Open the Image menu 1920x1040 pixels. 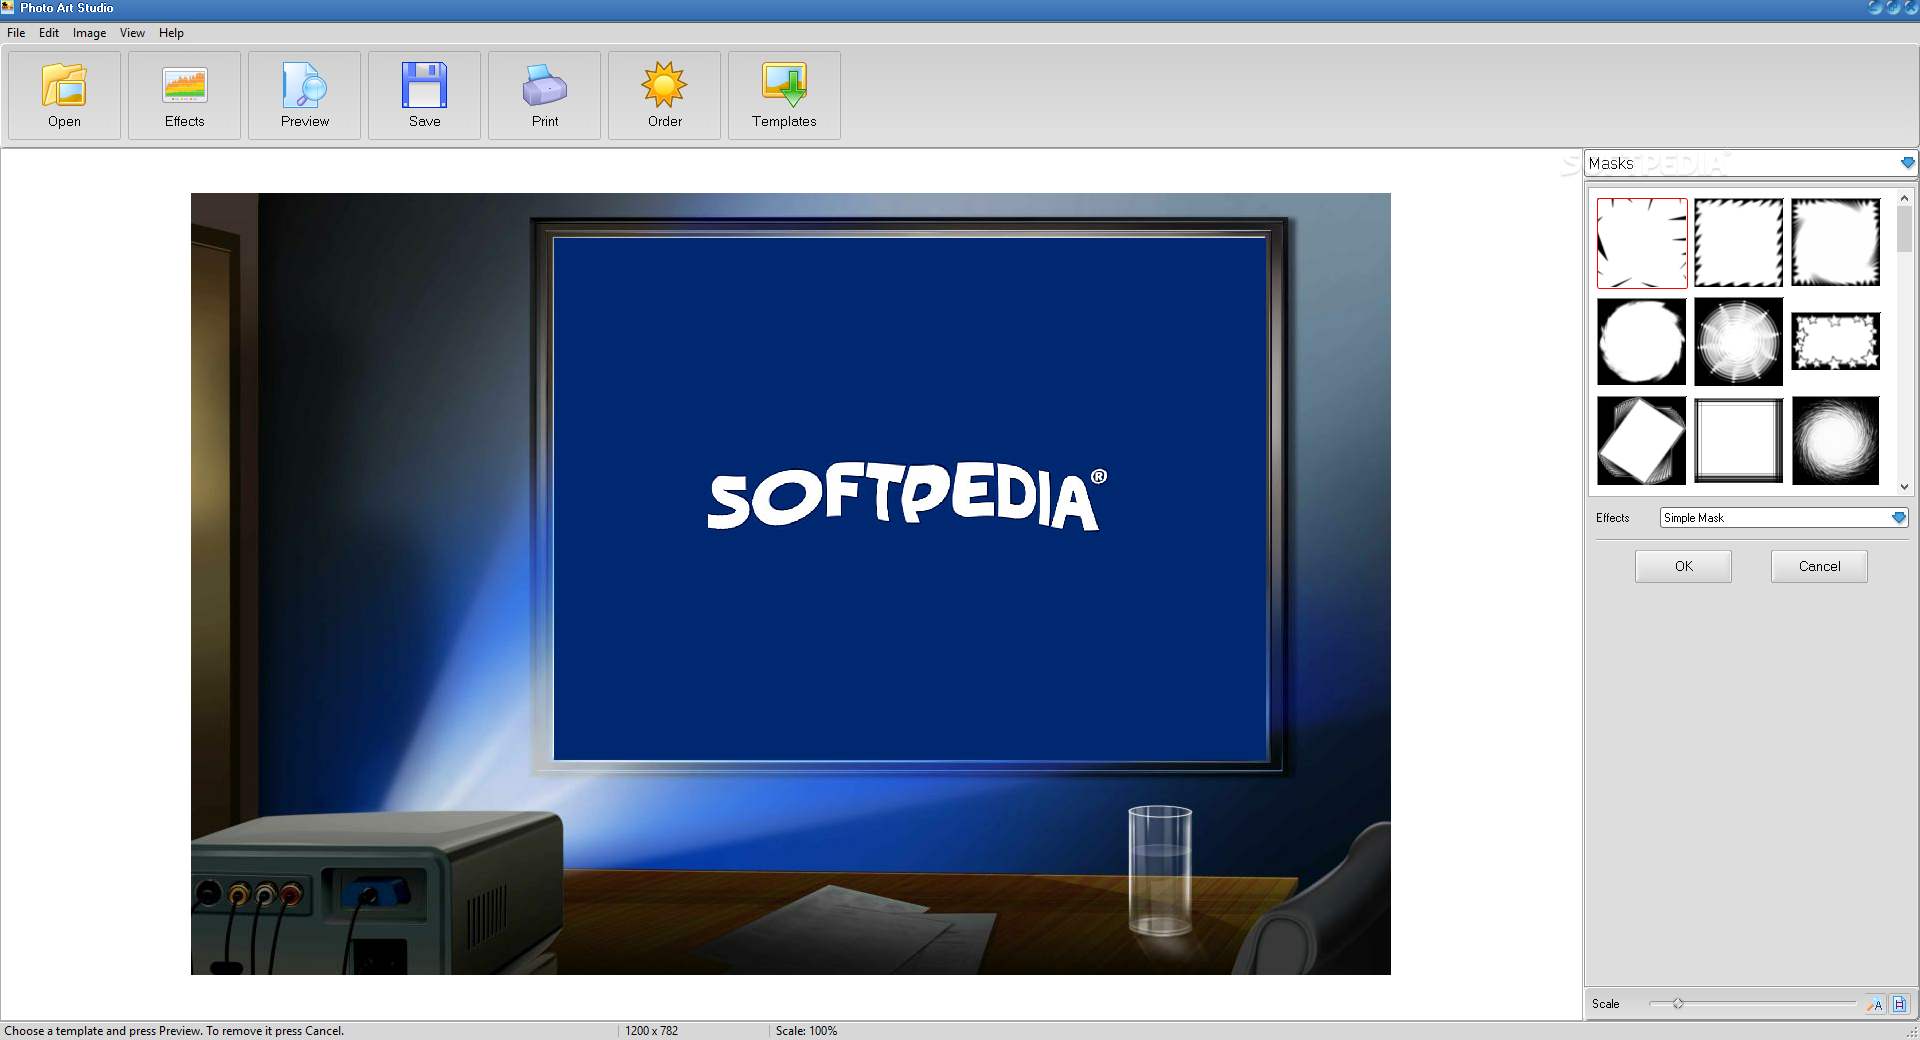(x=89, y=33)
